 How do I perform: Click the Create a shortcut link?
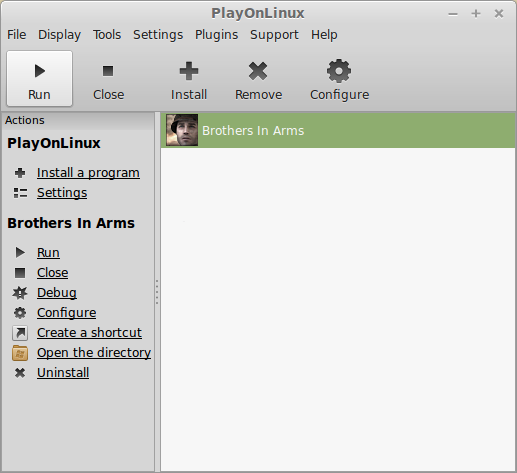[89, 333]
